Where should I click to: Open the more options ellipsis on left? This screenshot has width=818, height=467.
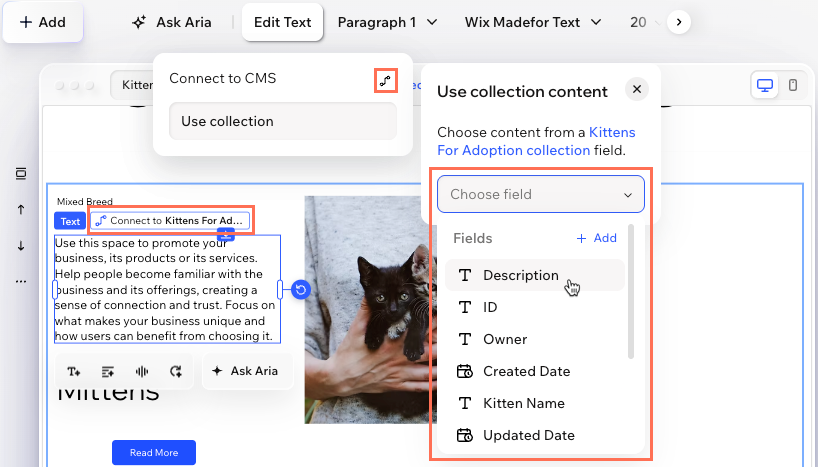coord(21,281)
